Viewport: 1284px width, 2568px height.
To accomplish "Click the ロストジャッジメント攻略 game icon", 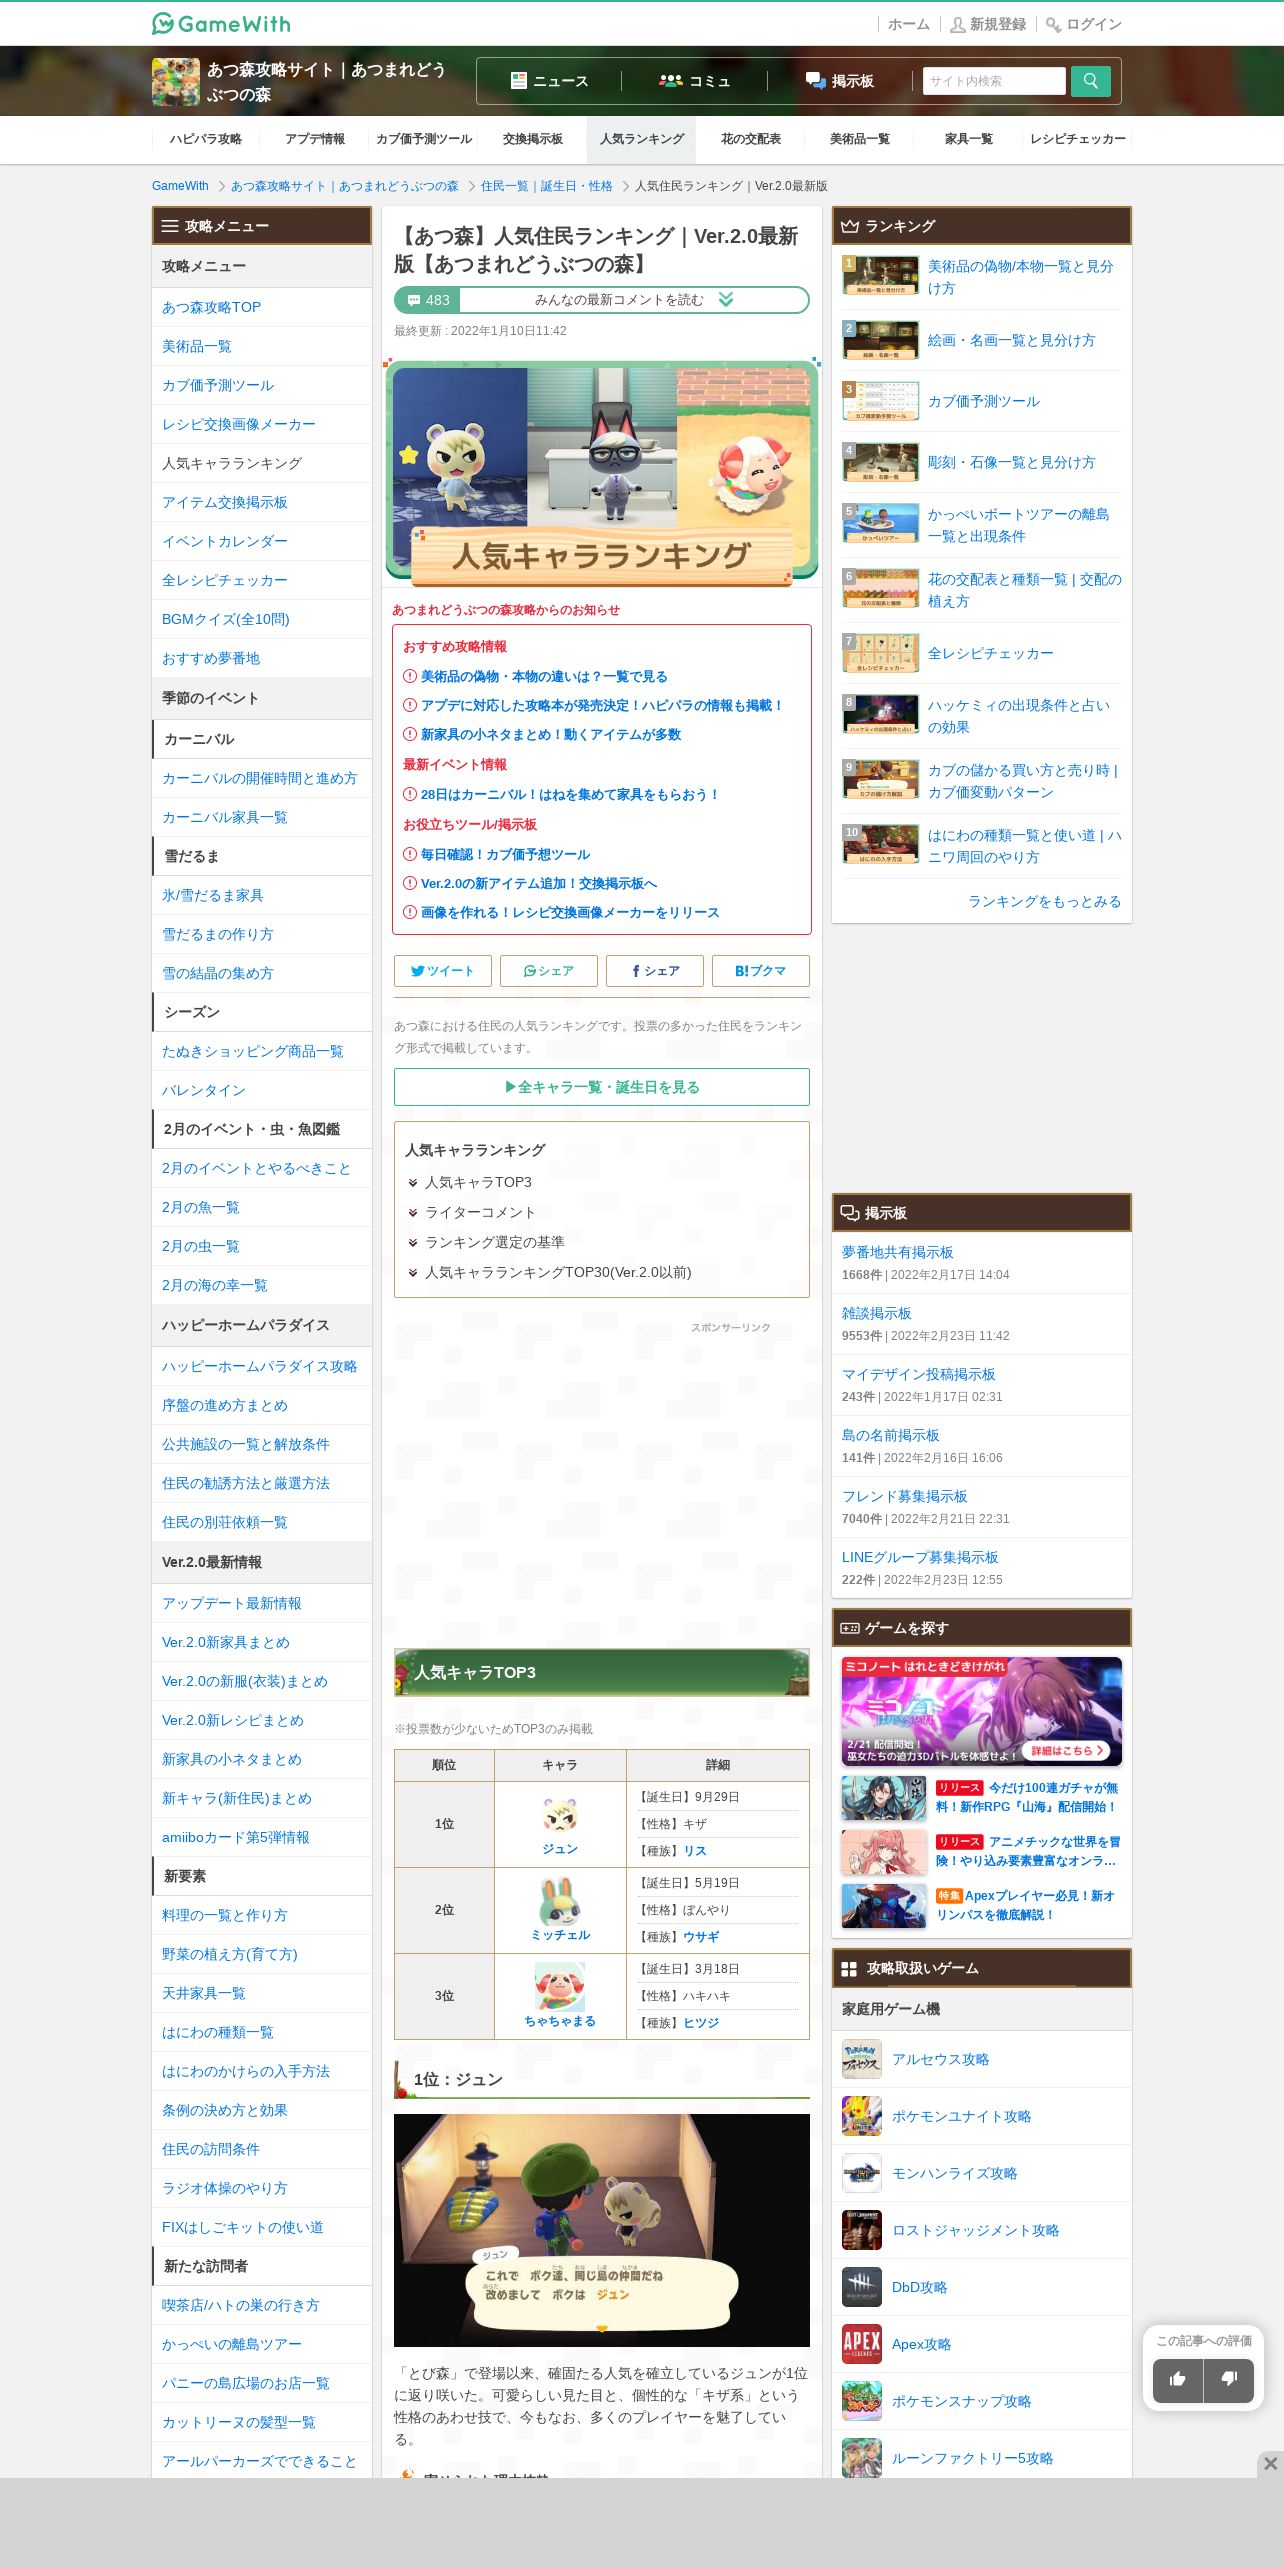I will [x=862, y=2230].
